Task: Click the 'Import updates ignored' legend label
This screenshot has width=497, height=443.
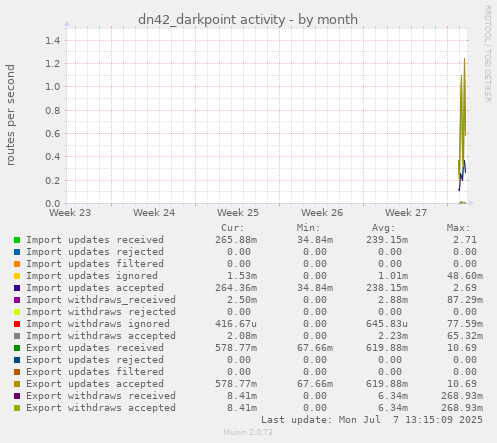Action: 92,276
